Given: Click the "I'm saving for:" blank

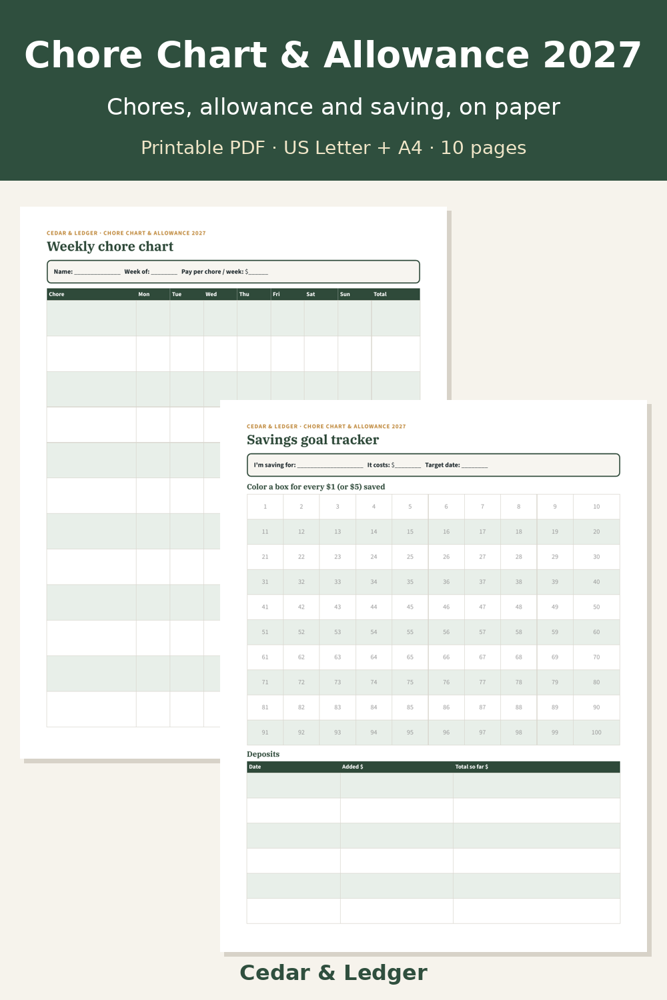Looking at the screenshot, I should (330, 465).
